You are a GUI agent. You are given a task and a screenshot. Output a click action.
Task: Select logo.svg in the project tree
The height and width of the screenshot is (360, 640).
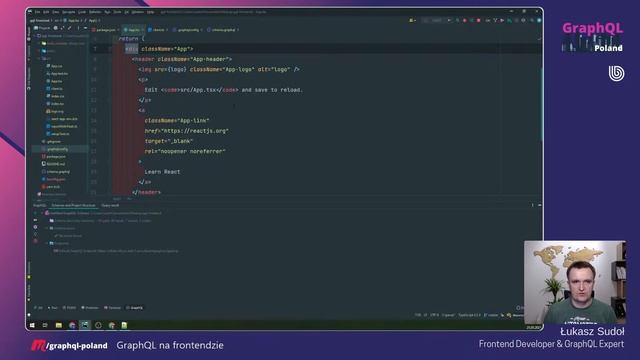55,111
